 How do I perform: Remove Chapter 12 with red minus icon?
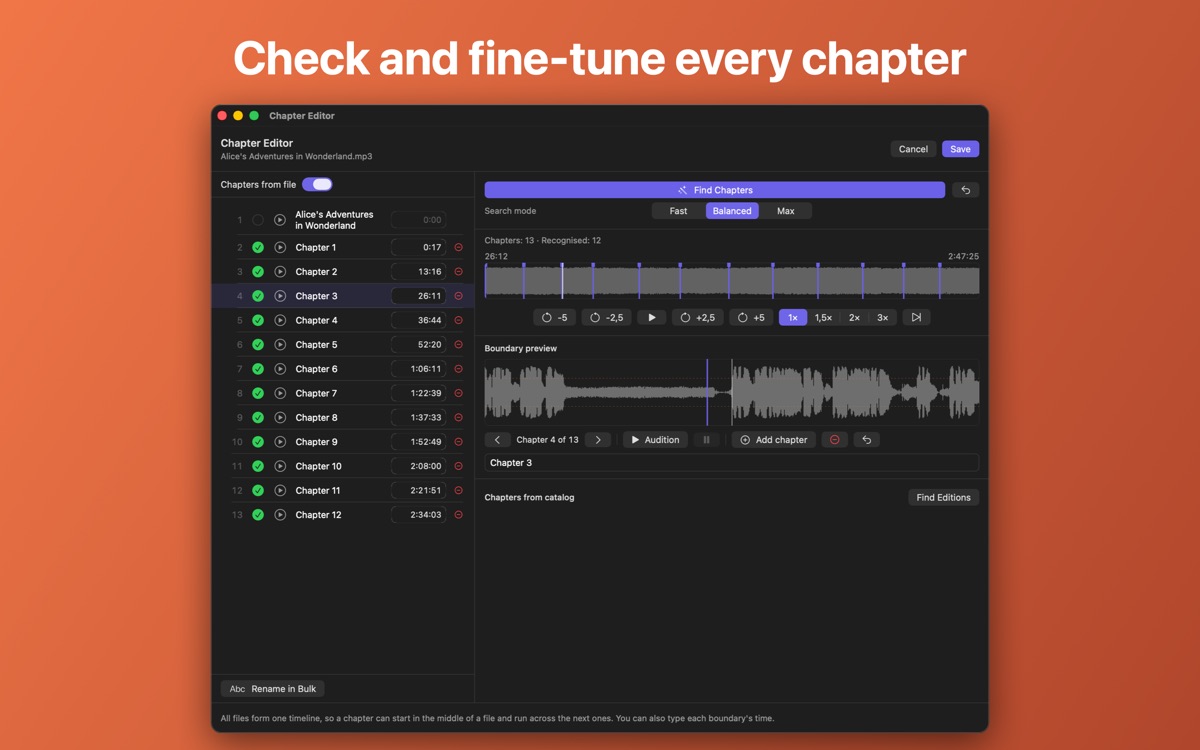pos(459,515)
